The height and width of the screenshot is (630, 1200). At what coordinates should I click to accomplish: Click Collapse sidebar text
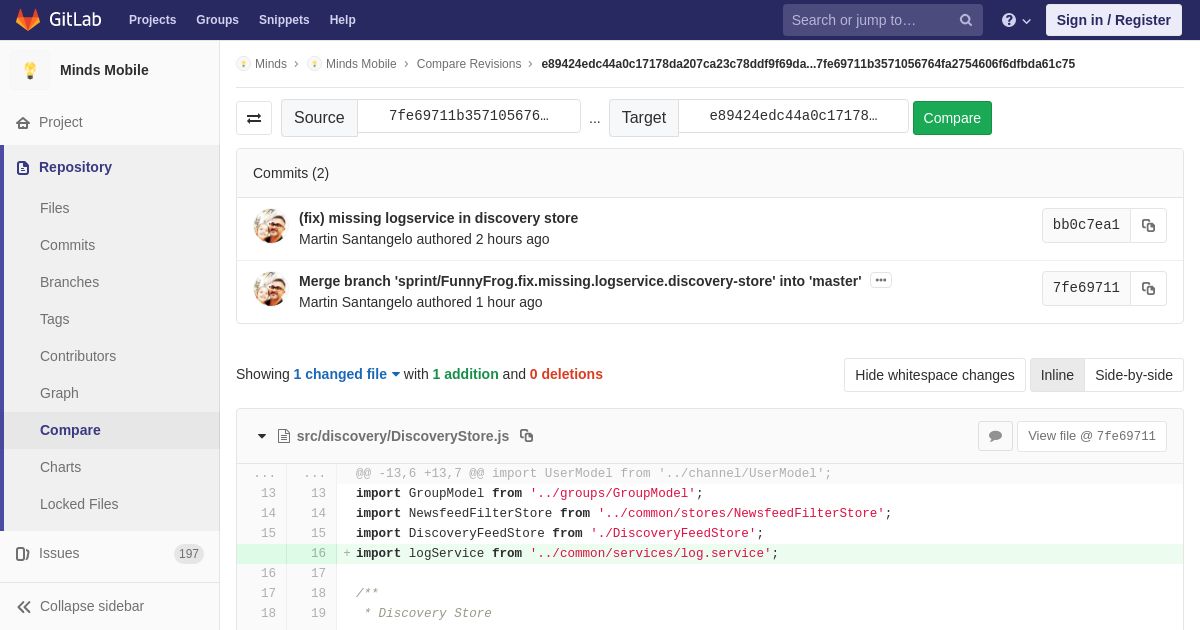click(92, 606)
